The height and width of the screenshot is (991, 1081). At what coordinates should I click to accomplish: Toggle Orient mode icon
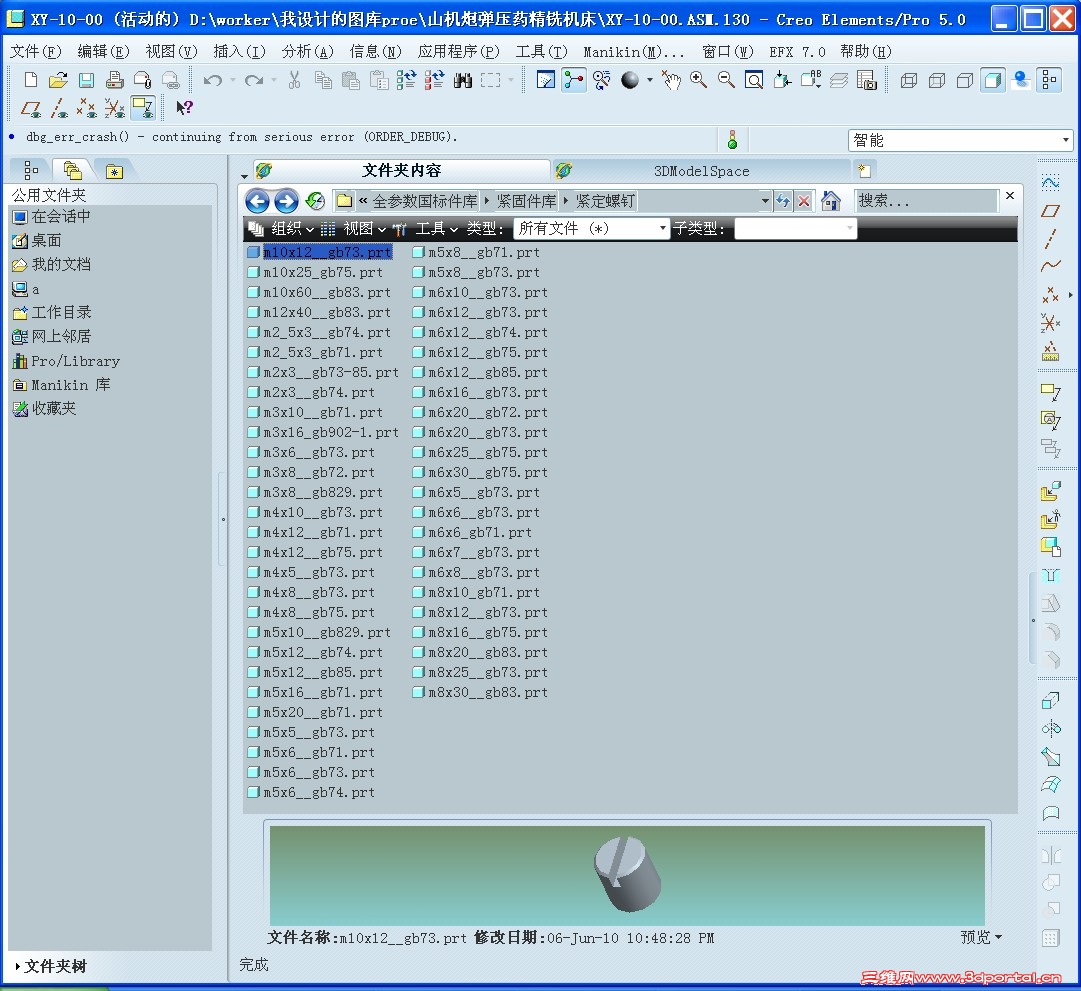(602, 80)
